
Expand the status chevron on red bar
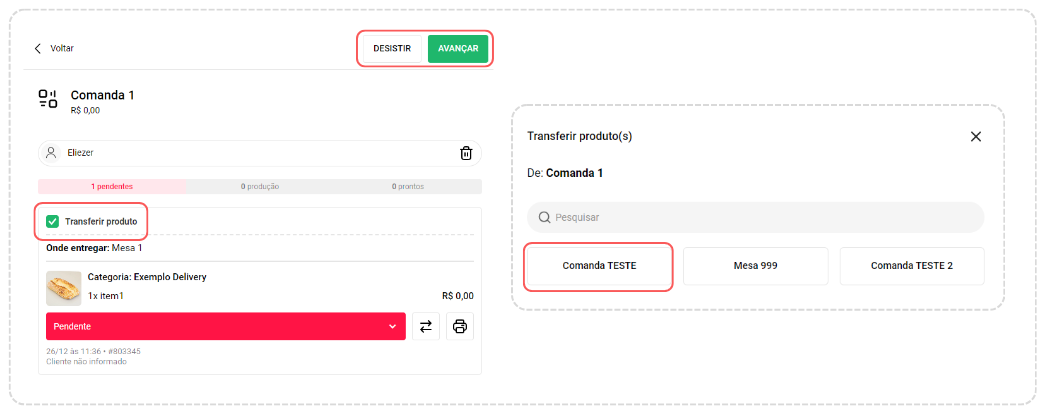[392, 326]
